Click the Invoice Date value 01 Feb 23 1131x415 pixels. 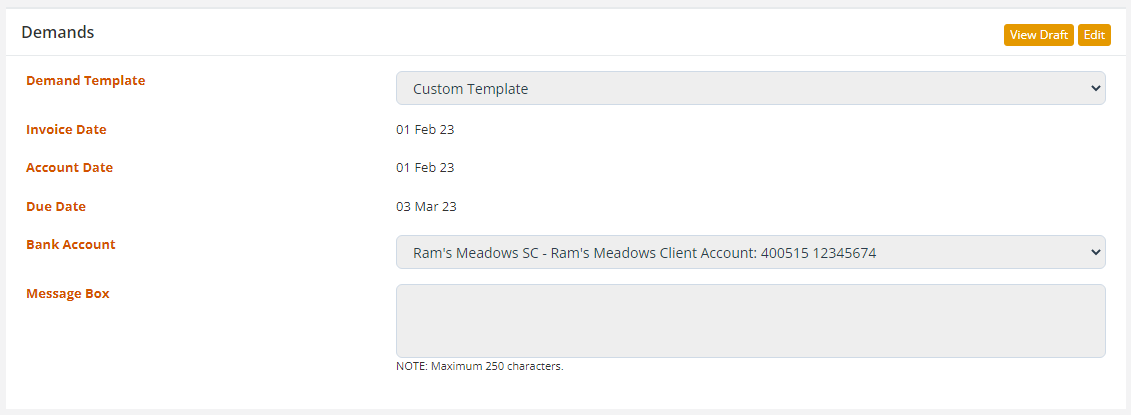[425, 130]
